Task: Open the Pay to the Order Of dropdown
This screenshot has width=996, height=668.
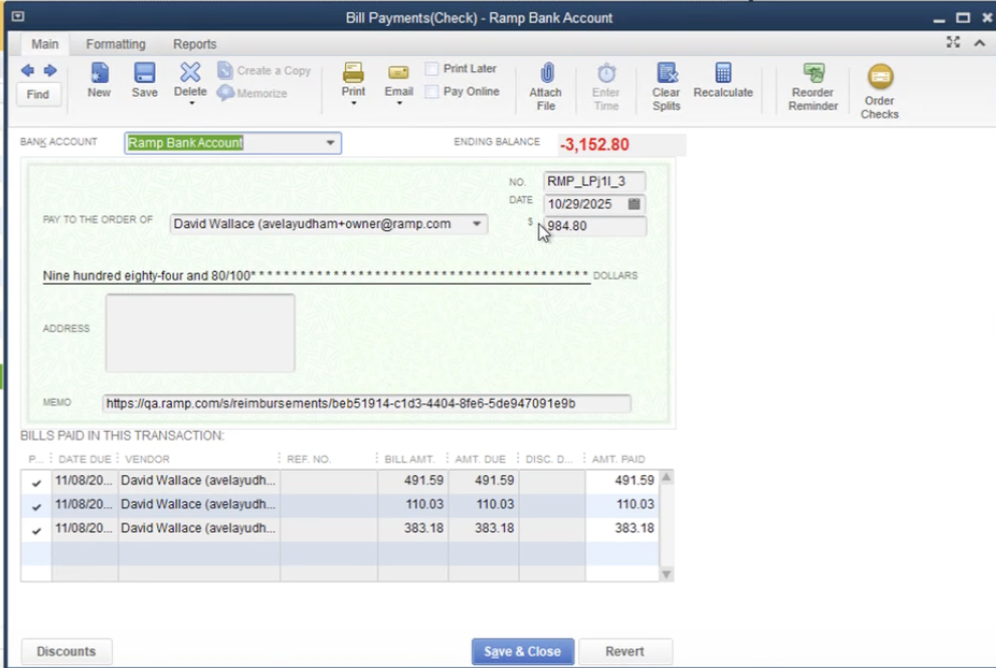Action: click(477, 224)
